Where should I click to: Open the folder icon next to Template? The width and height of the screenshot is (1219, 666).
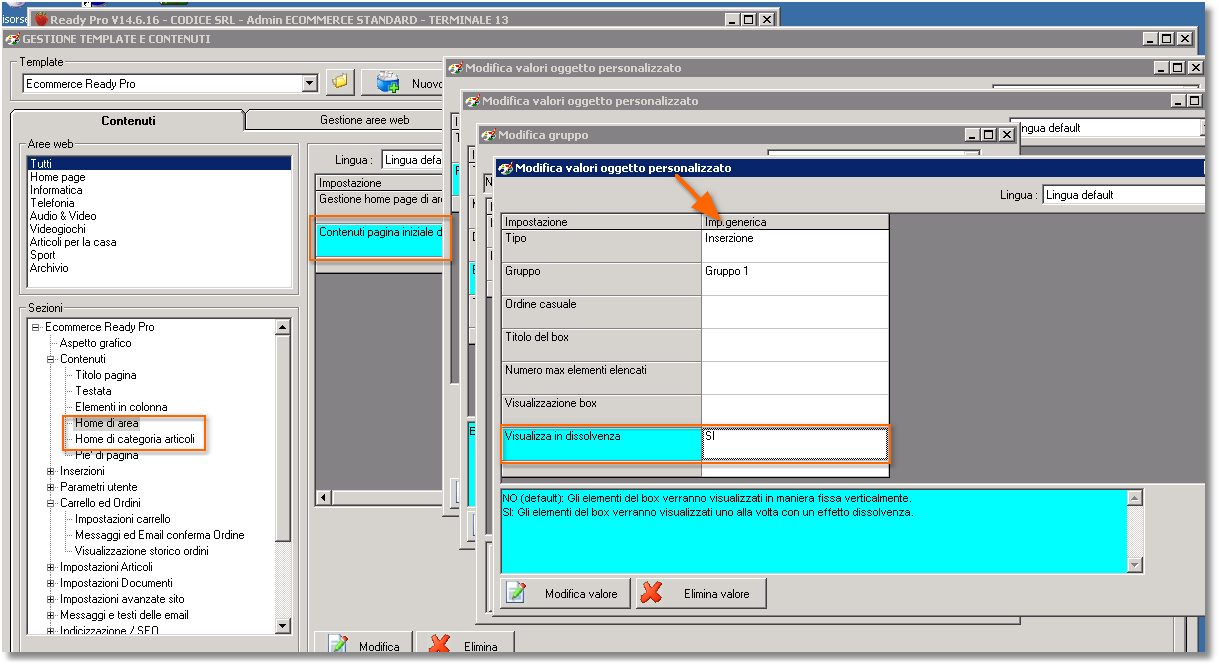[340, 82]
